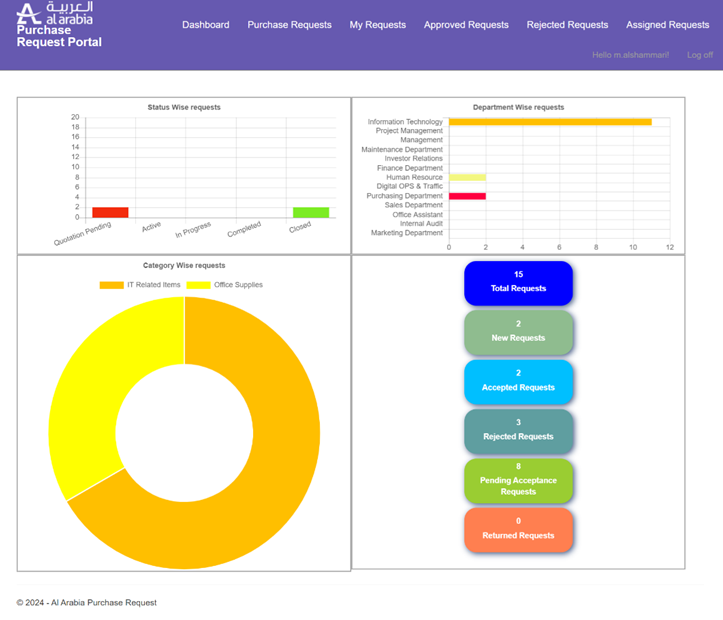Open the New Requests tile
723x620 pixels.
(518, 332)
